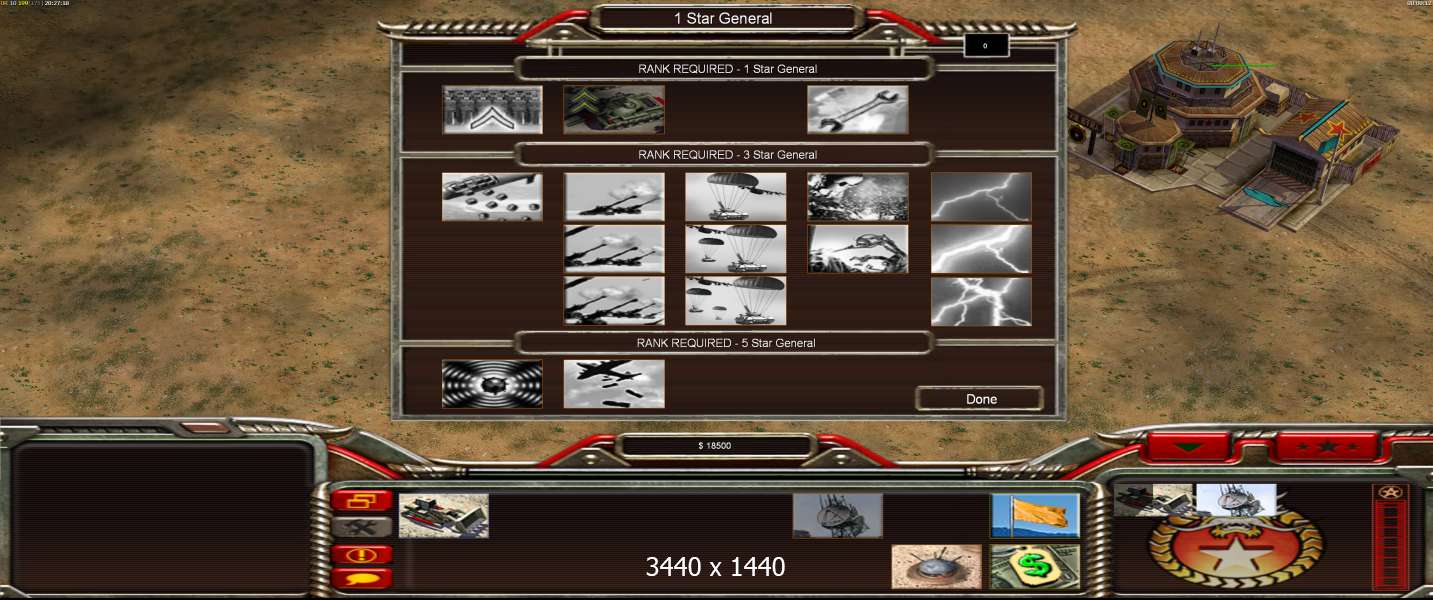This screenshot has width=1433, height=600.
Task: Pick the frenzy level 1 power
Action: 858,197
